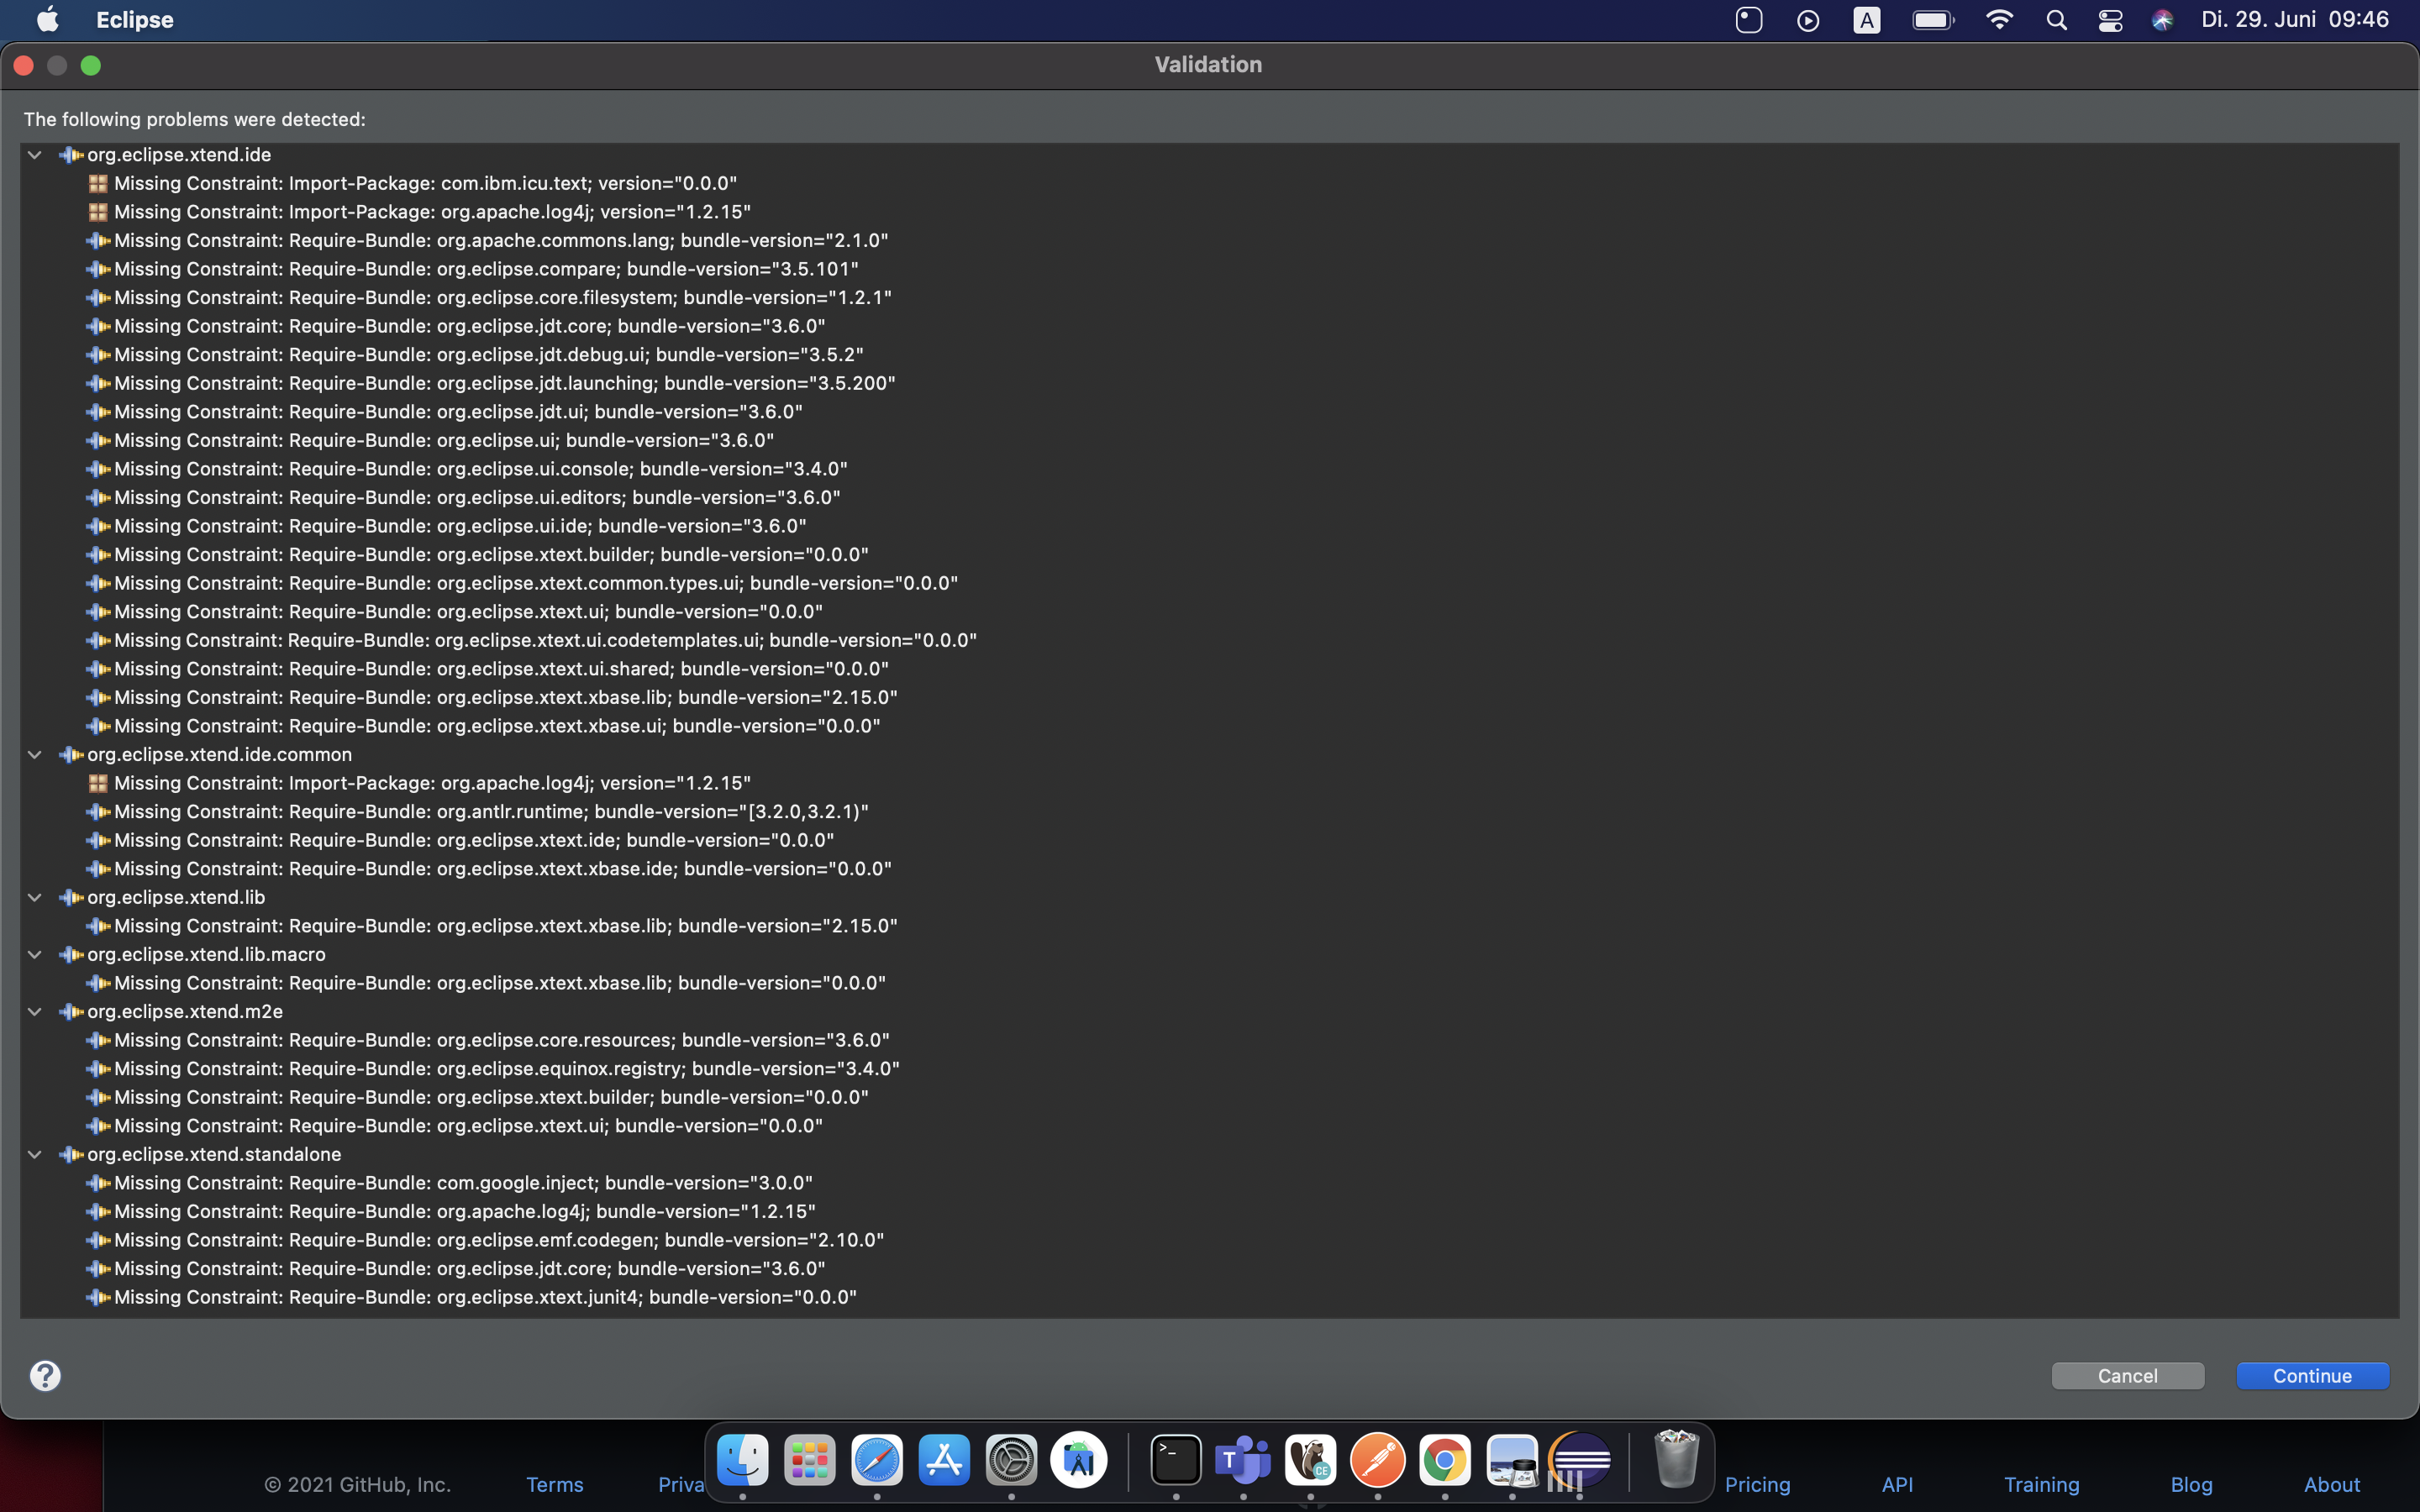Screen dimensions: 2420x1512
Task: Open the Trash in the Dock
Action: [1678, 1460]
